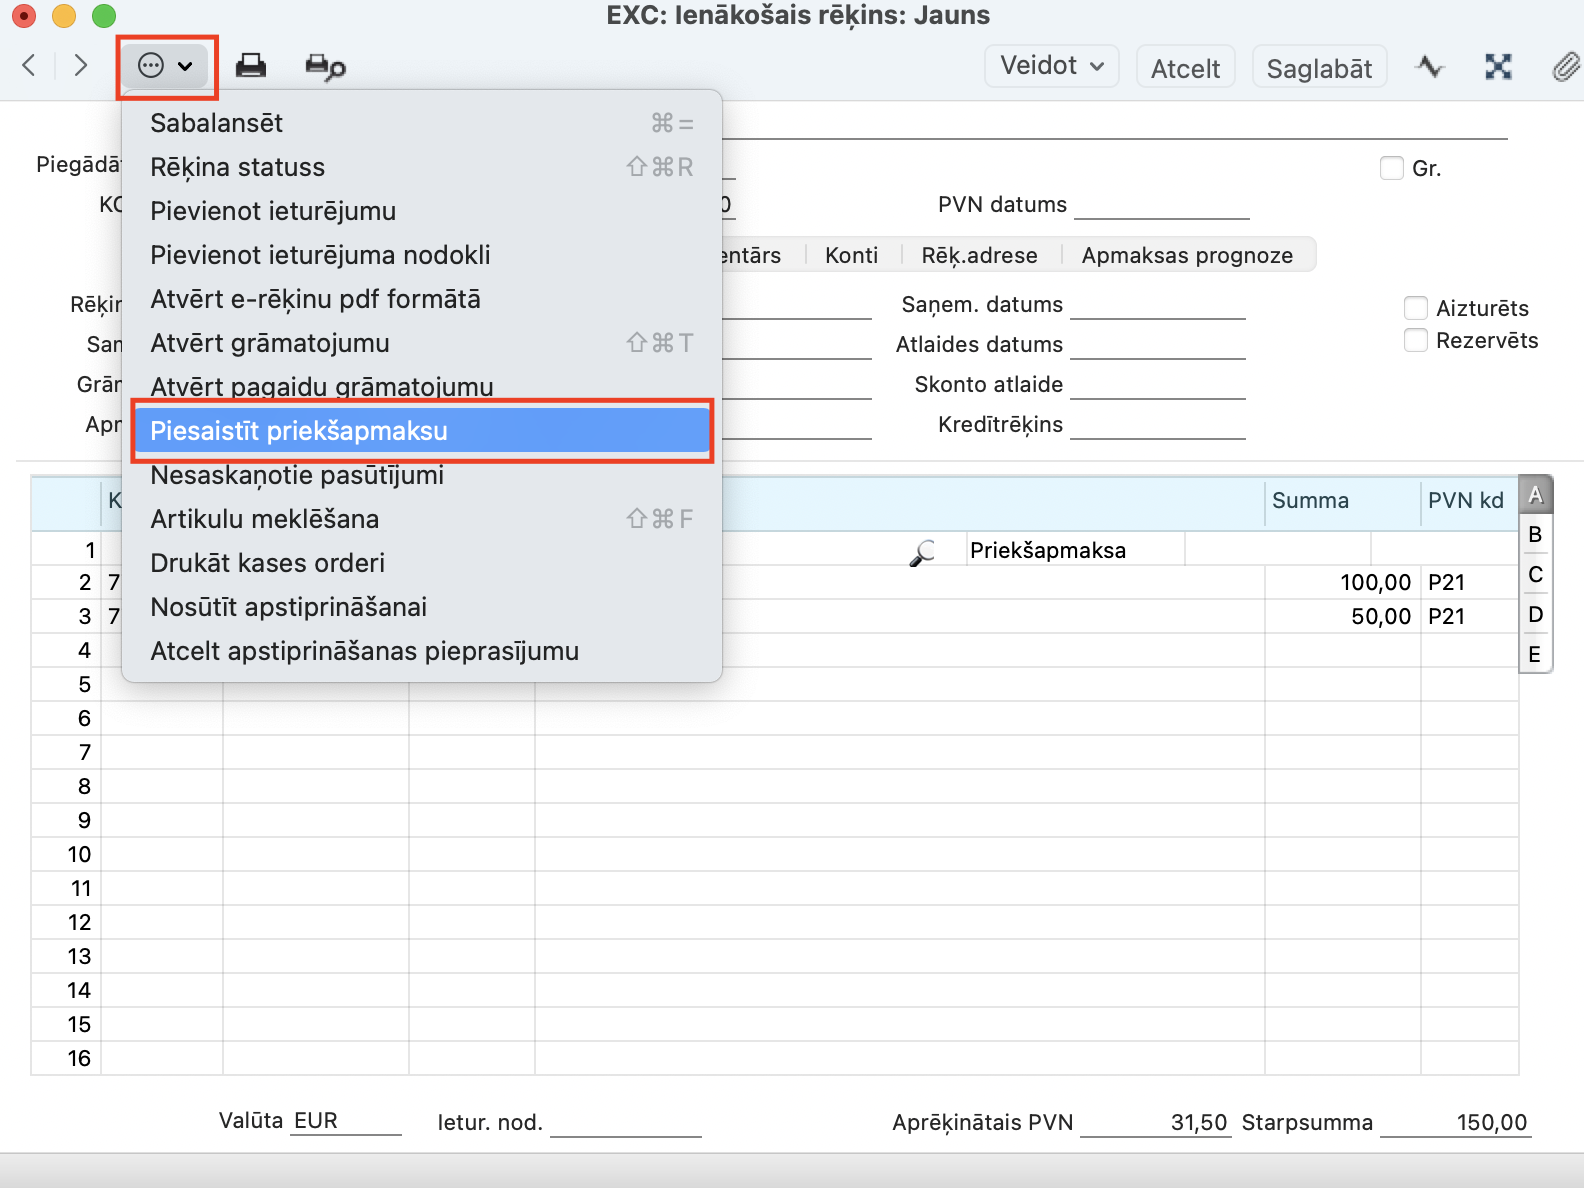The width and height of the screenshot is (1584, 1188).
Task: Click the PVN datums input field
Action: coord(1161,205)
